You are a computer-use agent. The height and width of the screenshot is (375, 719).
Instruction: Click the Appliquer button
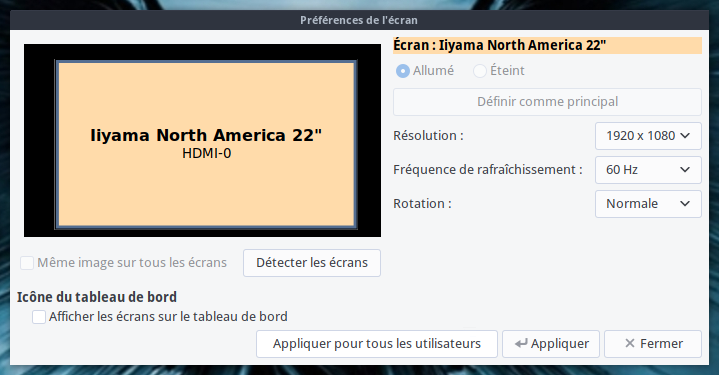(x=551, y=344)
